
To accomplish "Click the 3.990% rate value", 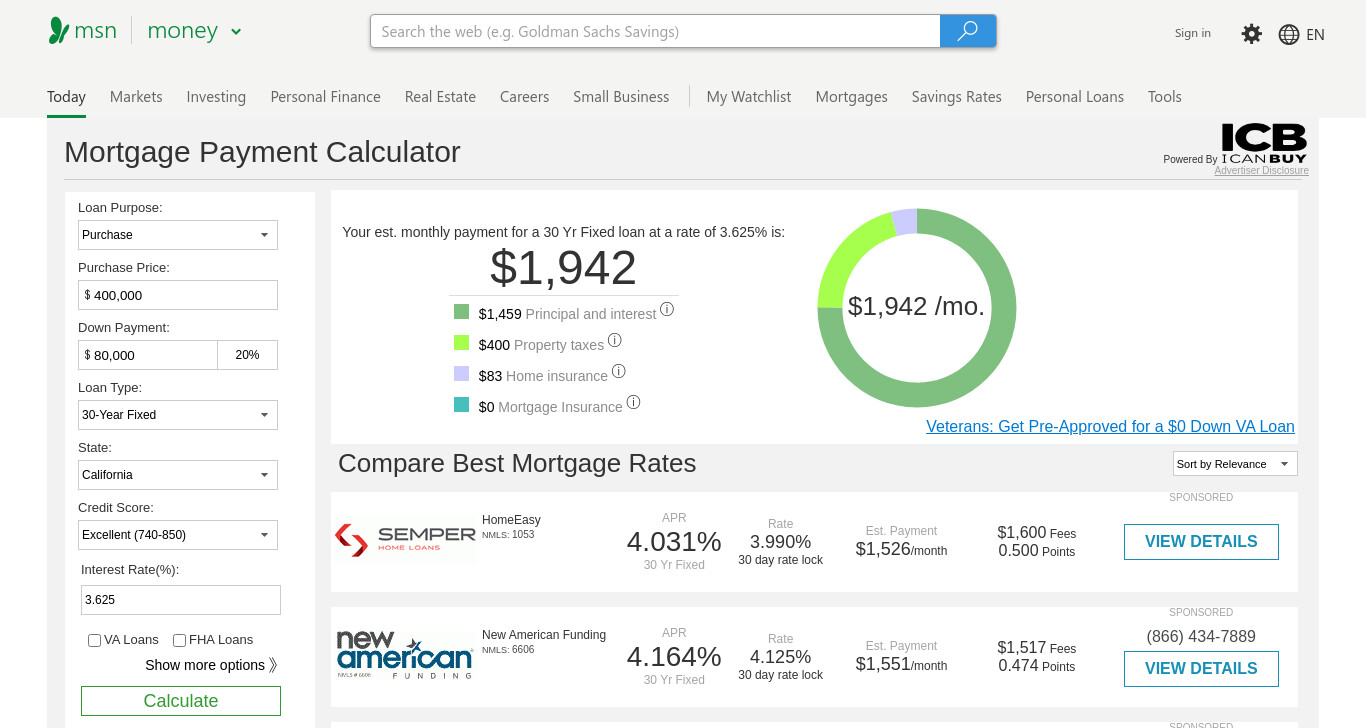I will click(x=780, y=542).
